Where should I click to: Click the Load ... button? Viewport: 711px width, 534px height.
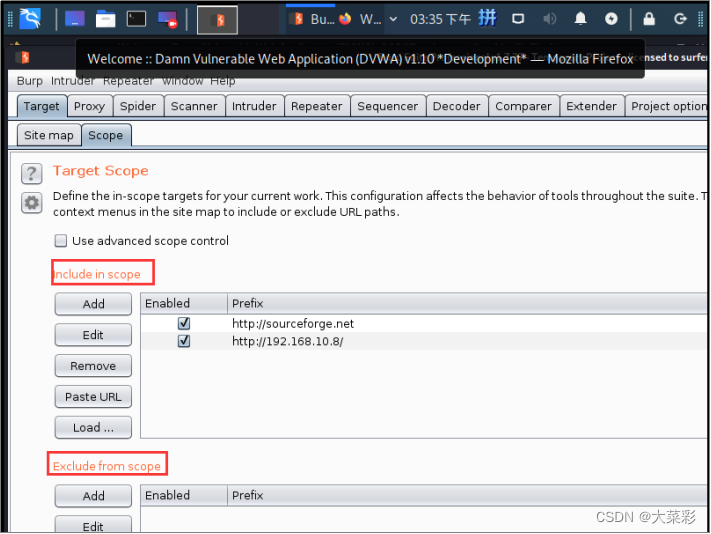(93, 427)
